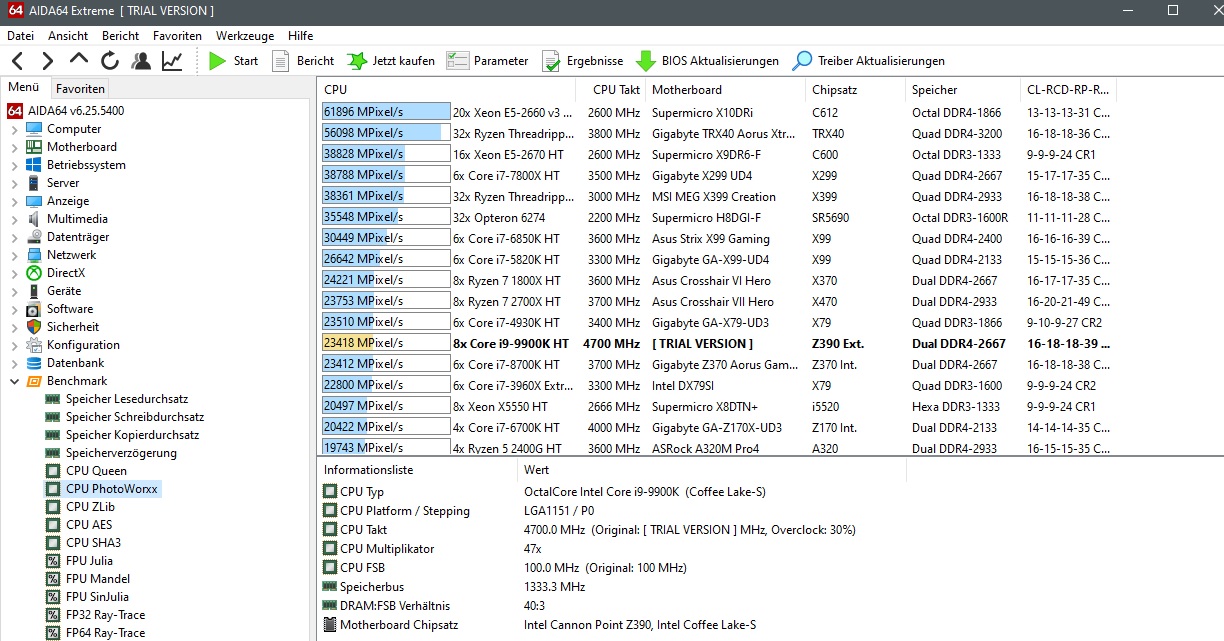Image resolution: width=1224 pixels, height=641 pixels.
Task: Select Geräte in the tree
Action: coord(64,291)
